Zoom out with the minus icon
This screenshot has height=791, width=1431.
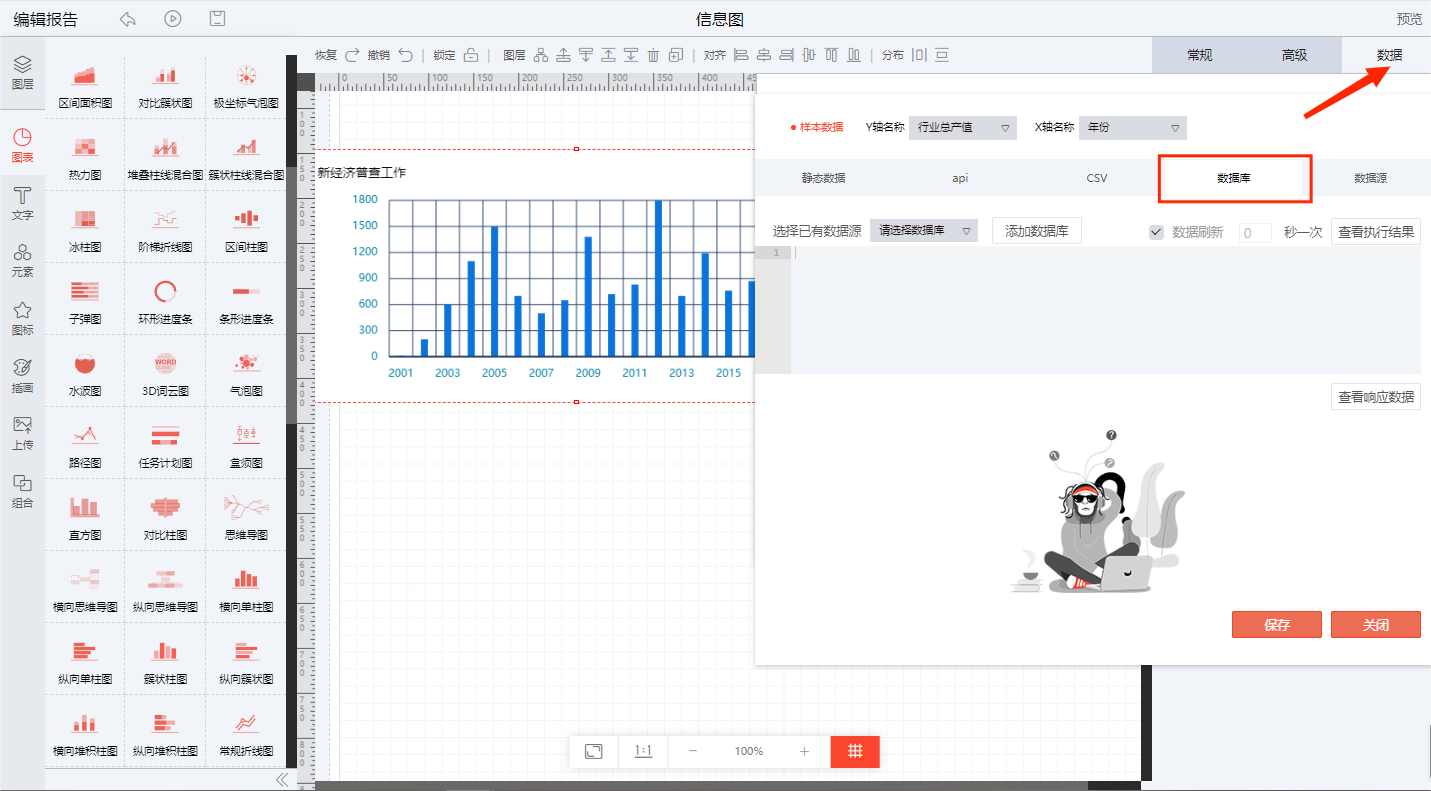point(693,751)
